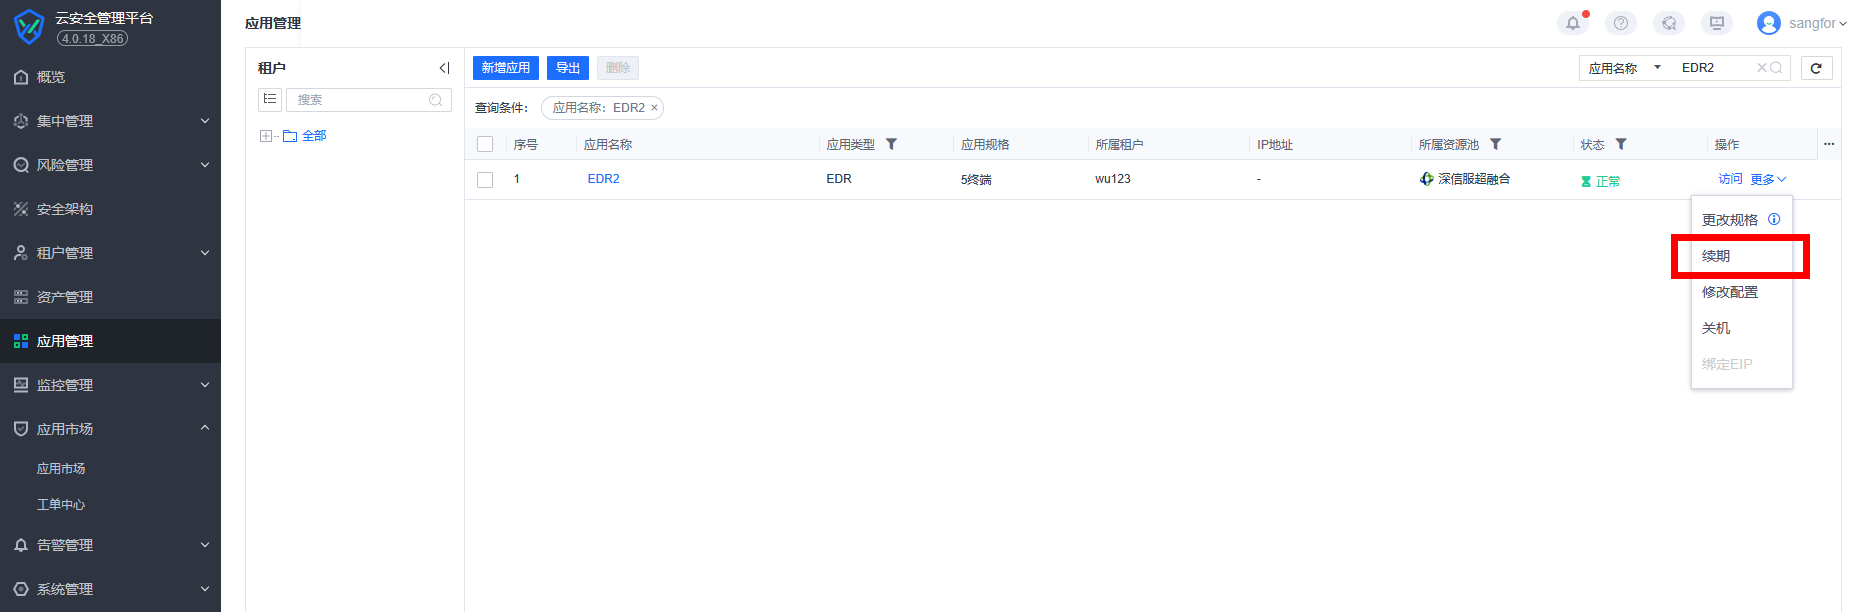Choose 修改配置 from more menu
The width and height of the screenshot is (1866, 612).
click(1741, 292)
